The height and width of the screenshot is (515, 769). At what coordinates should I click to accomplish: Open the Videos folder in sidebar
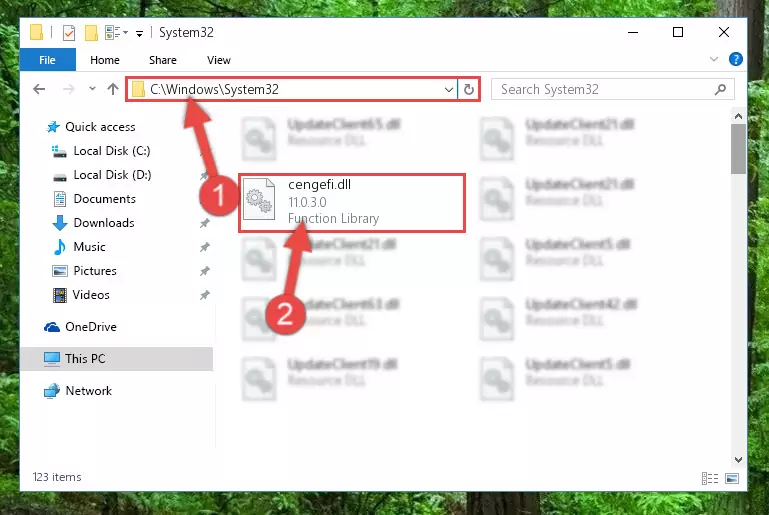tap(91, 295)
